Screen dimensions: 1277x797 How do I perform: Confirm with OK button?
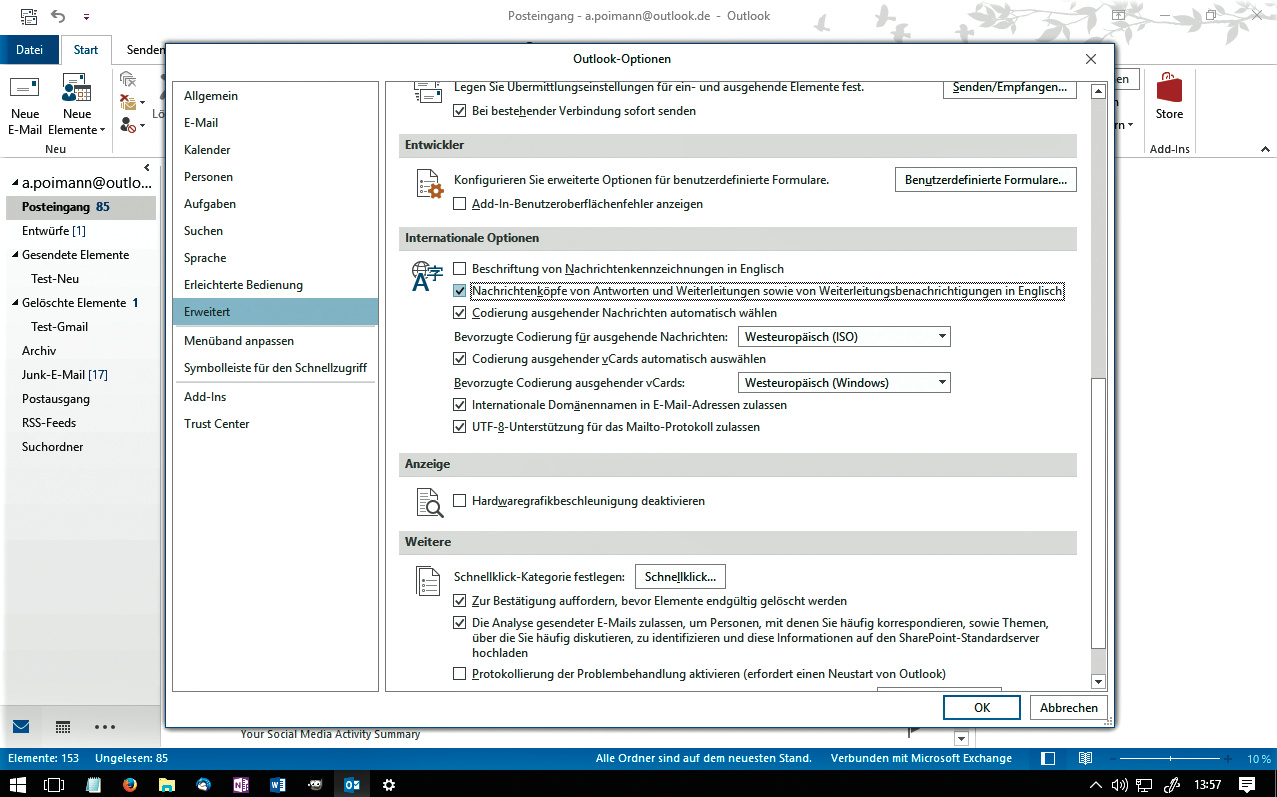pos(982,707)
